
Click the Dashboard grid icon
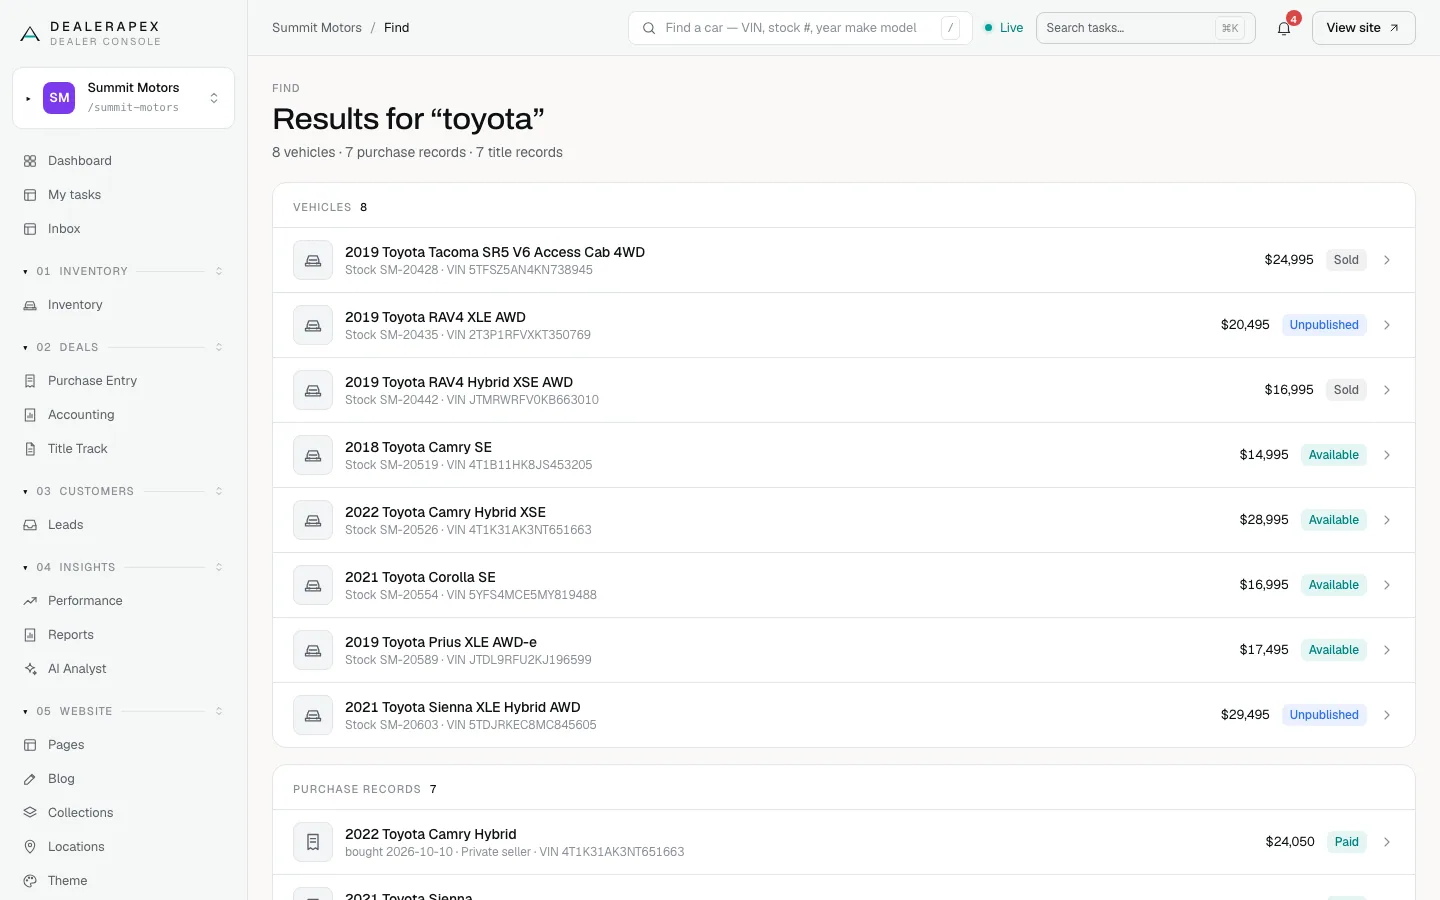point(30,161)
